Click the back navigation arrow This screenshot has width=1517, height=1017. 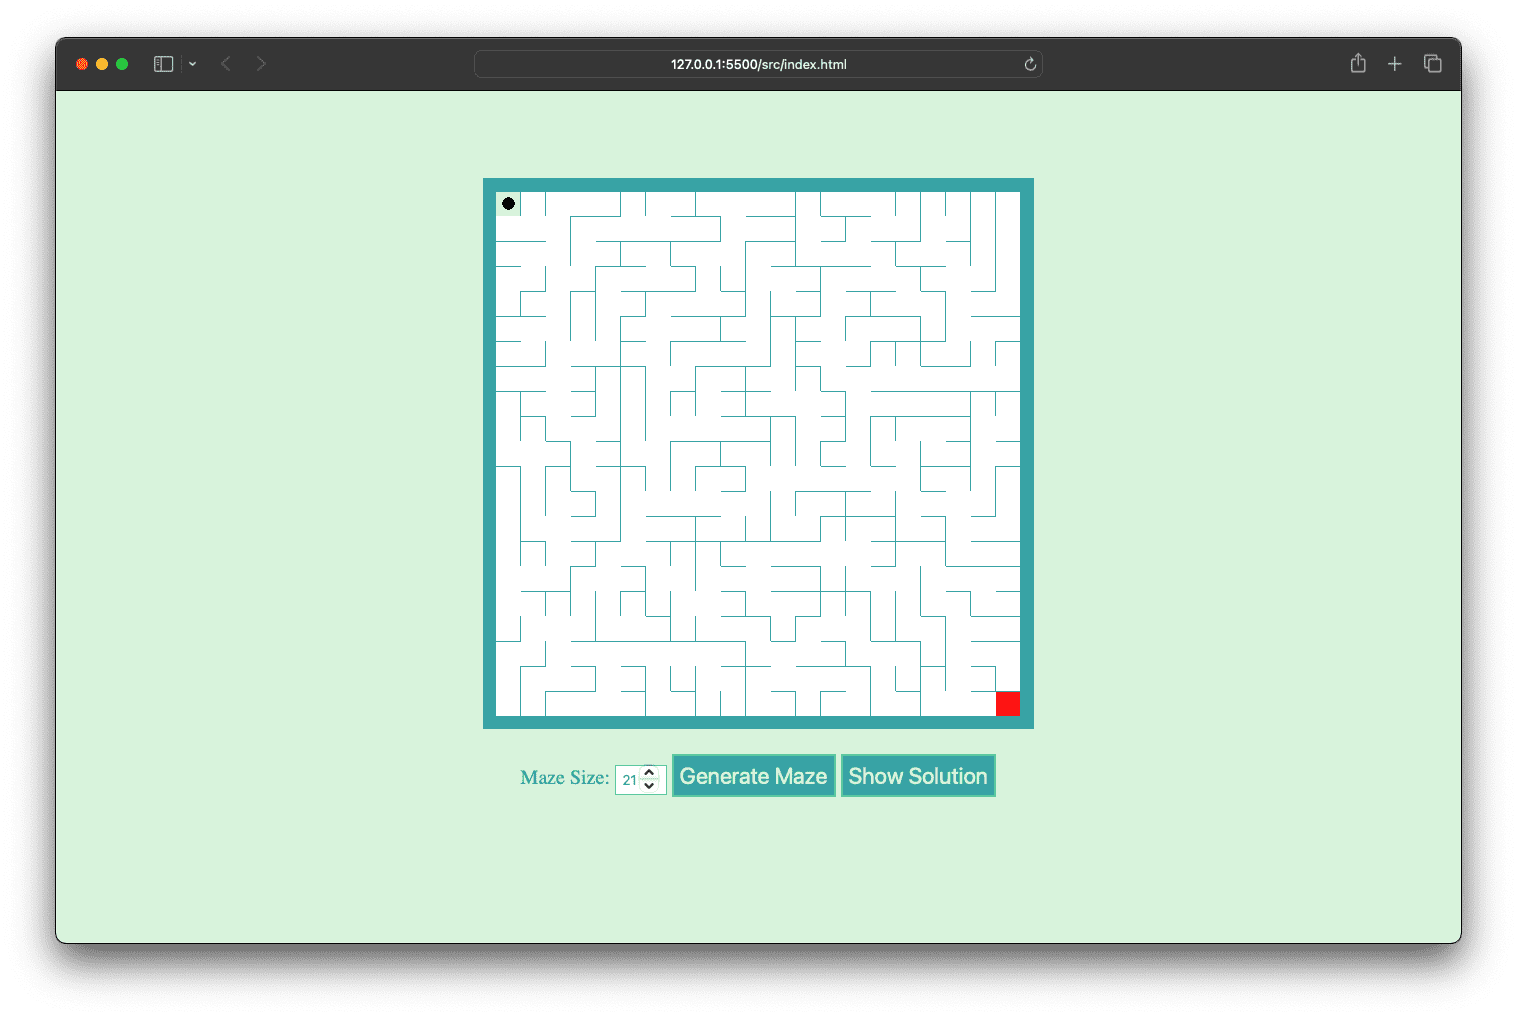click(x=226, y=63)
